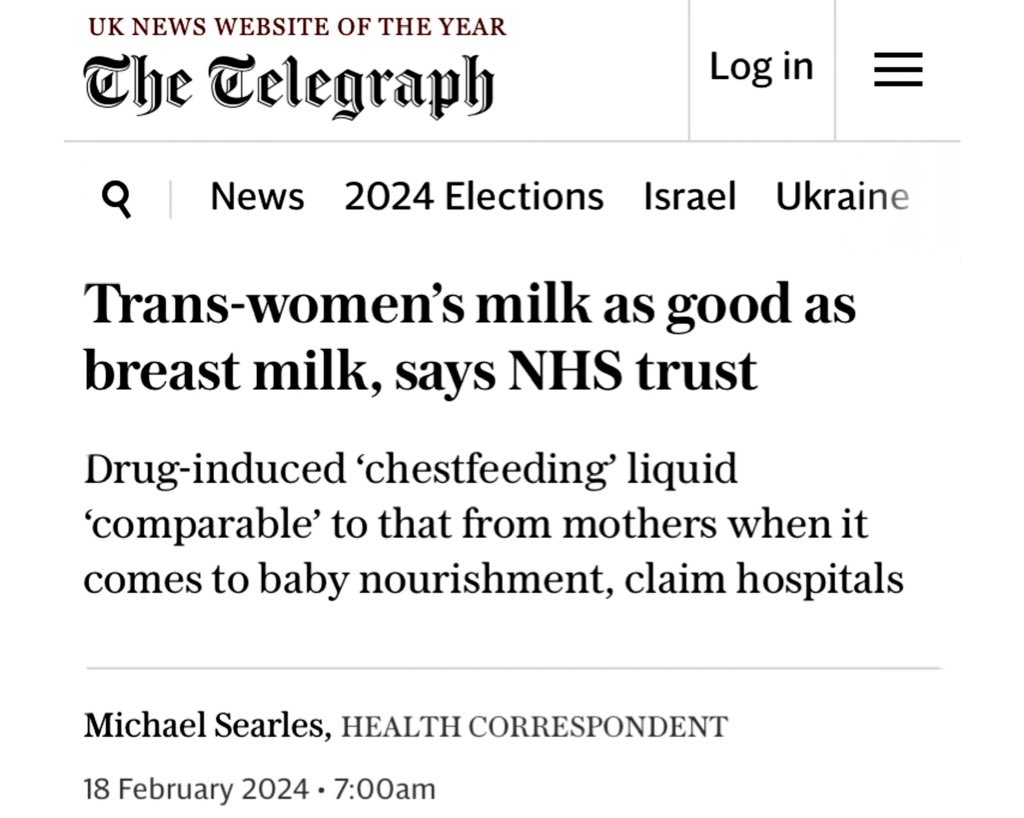
Task: Click the 'UK News Website of the Year' tagline
Action: point(297,27)
